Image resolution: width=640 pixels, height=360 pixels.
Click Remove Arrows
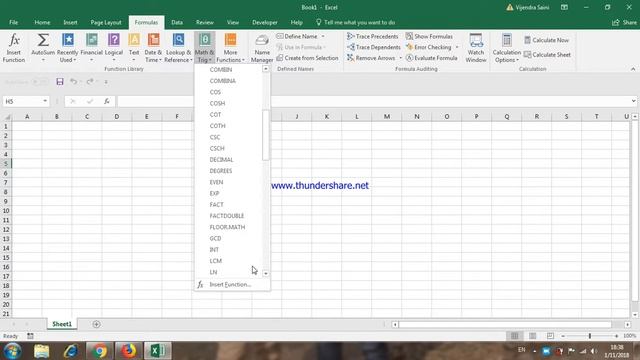(x=371, y=58)
